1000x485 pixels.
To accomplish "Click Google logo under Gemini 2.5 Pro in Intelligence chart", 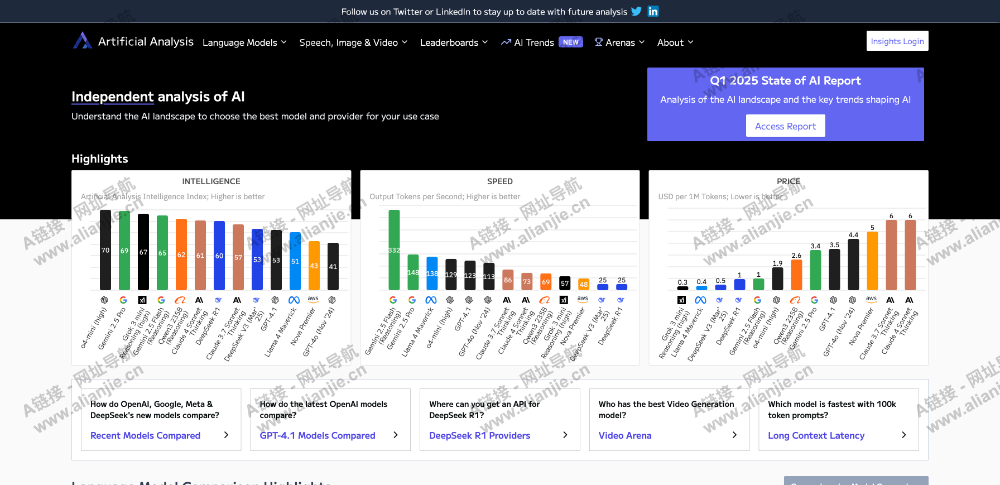I will click(123, 299).
